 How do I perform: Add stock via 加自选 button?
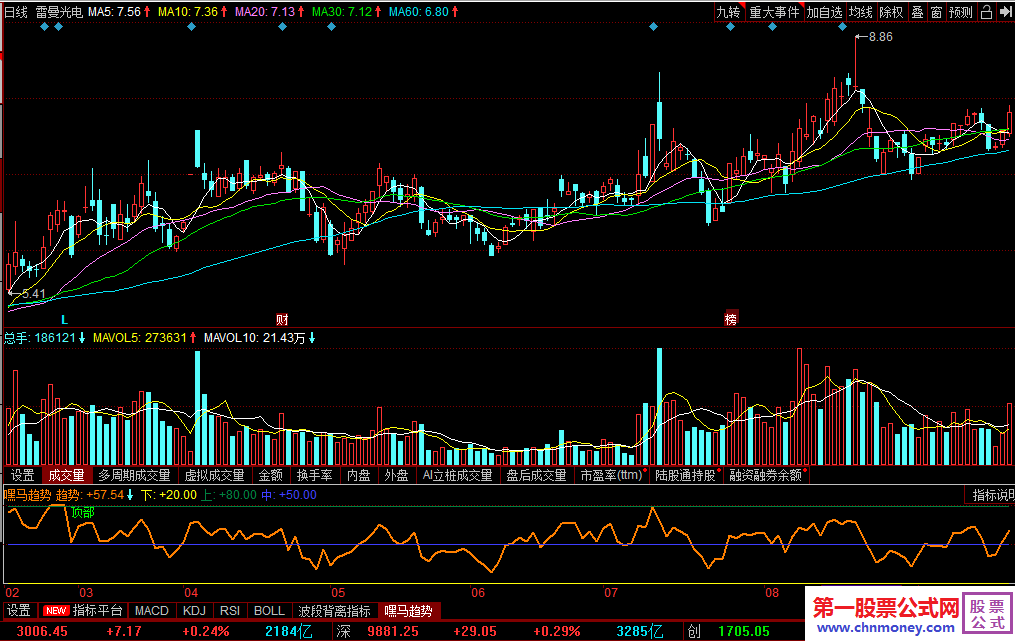824,12
